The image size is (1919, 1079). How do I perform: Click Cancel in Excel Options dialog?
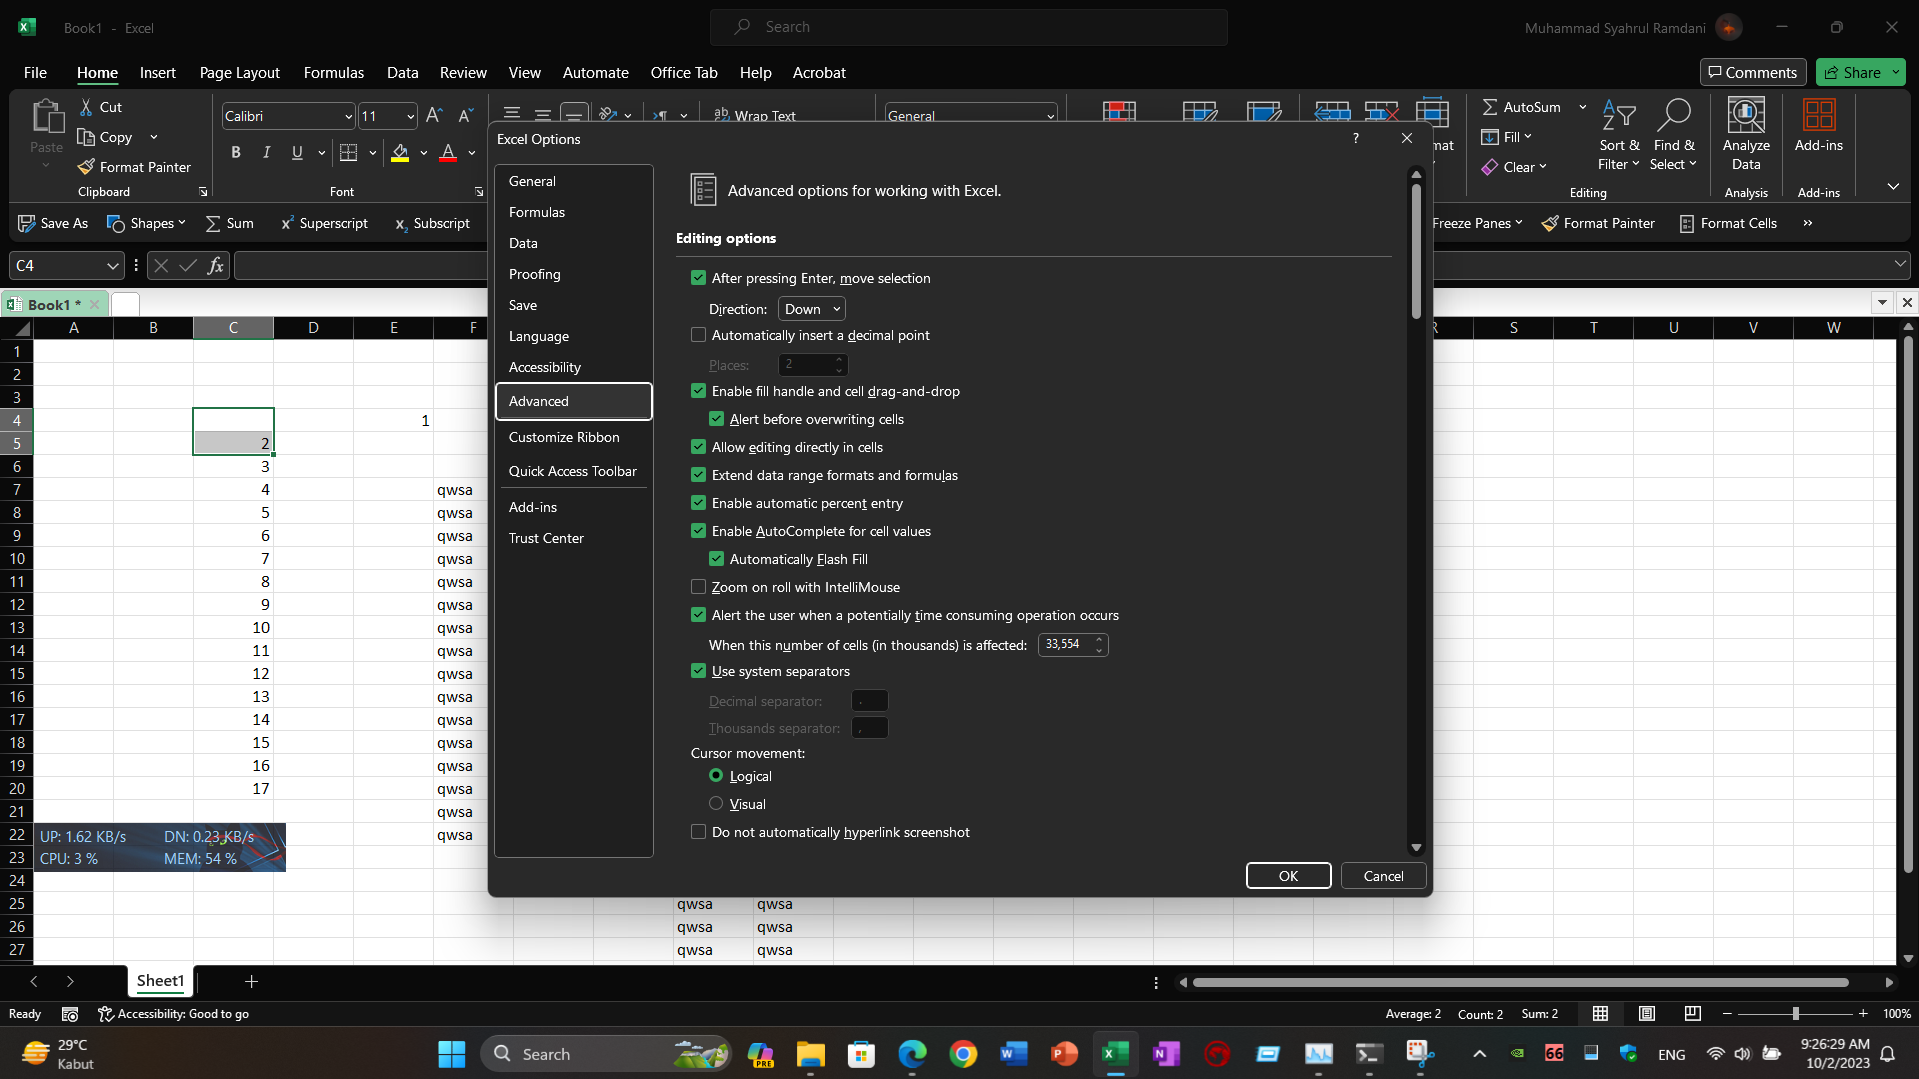pos(1383,875)
